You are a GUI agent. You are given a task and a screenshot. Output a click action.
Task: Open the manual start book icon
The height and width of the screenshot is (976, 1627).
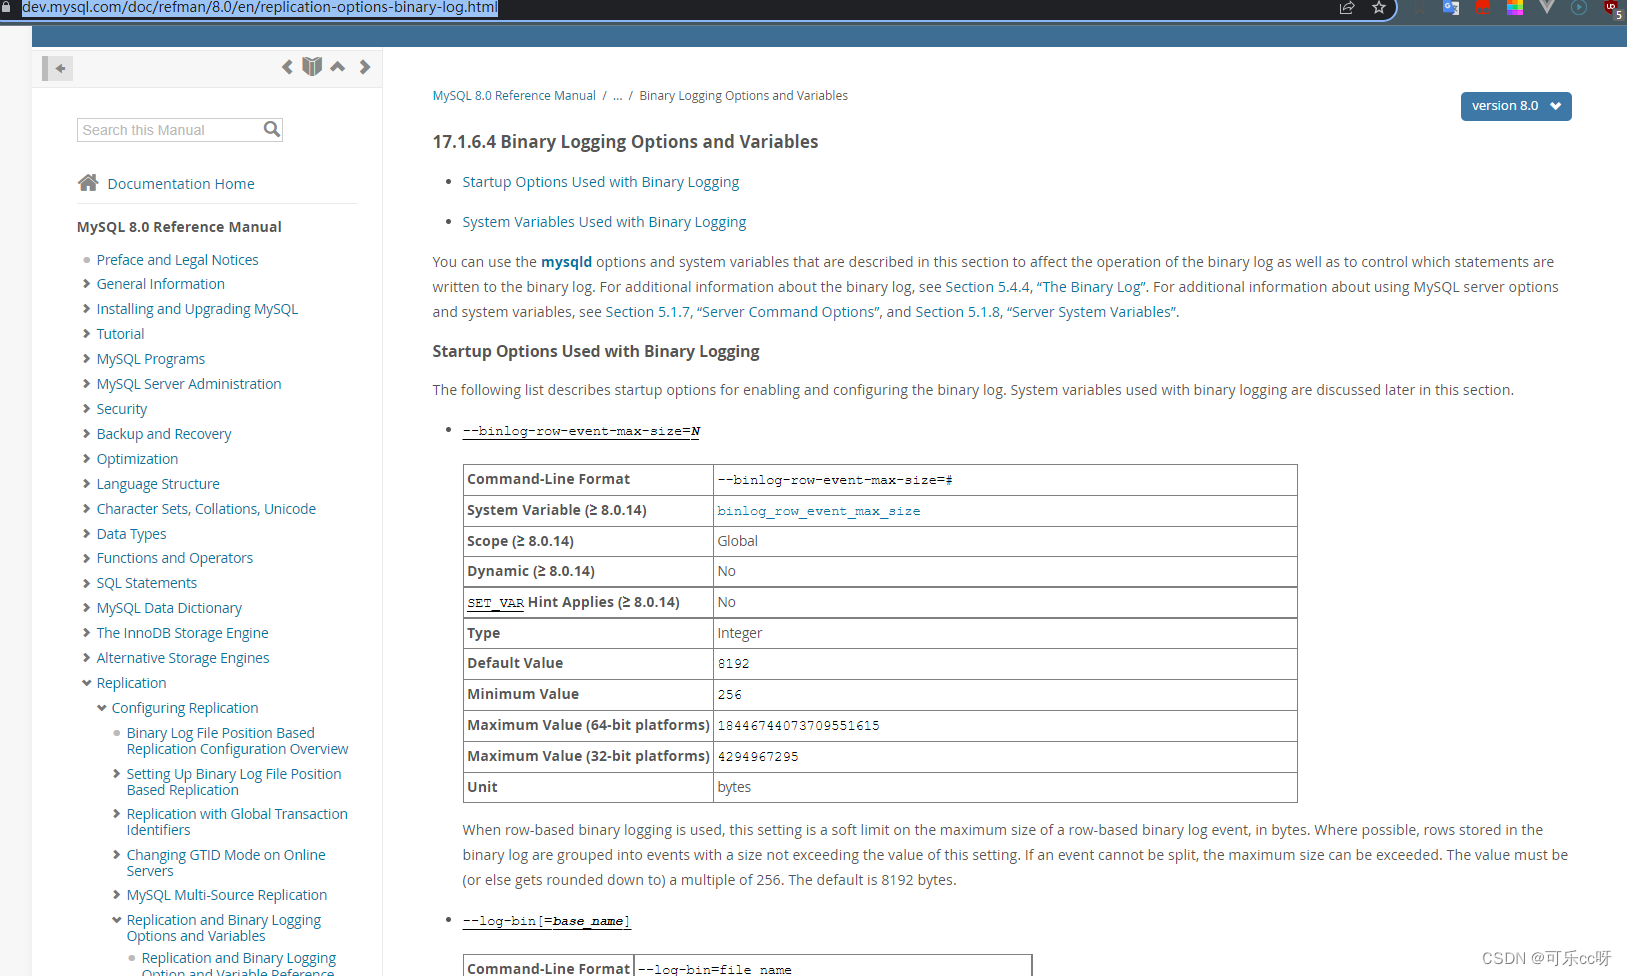coord(312,67)
